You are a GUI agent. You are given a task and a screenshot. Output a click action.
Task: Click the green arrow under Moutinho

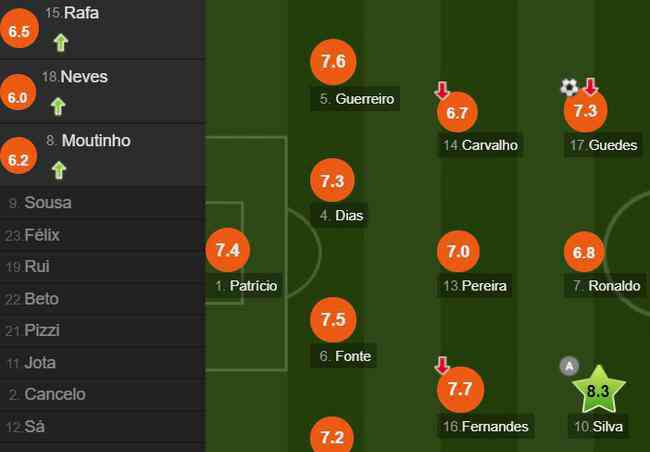coord(59,170)
